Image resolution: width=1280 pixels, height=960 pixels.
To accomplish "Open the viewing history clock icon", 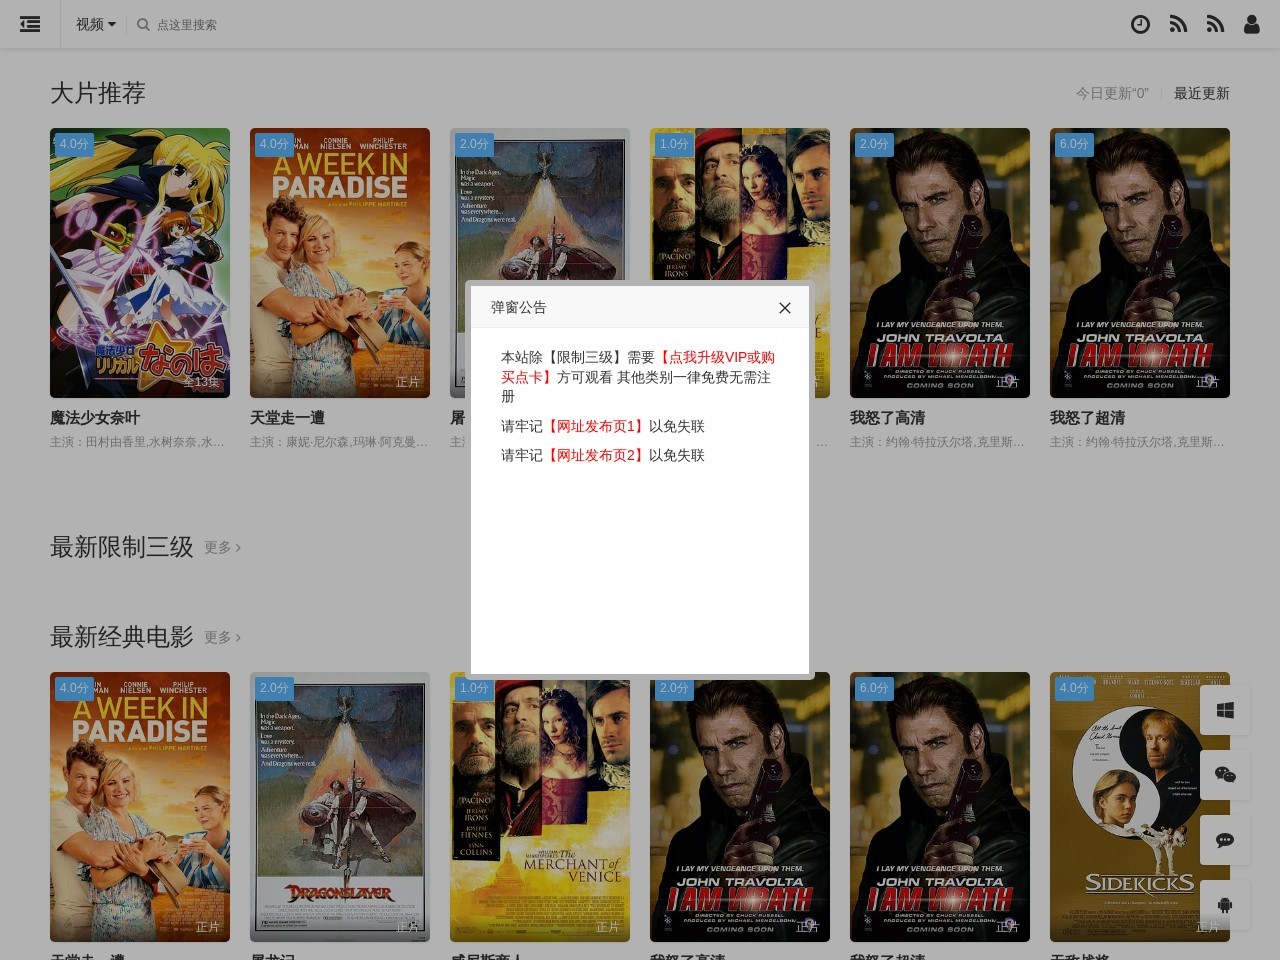I will [x=1140, y=25].
